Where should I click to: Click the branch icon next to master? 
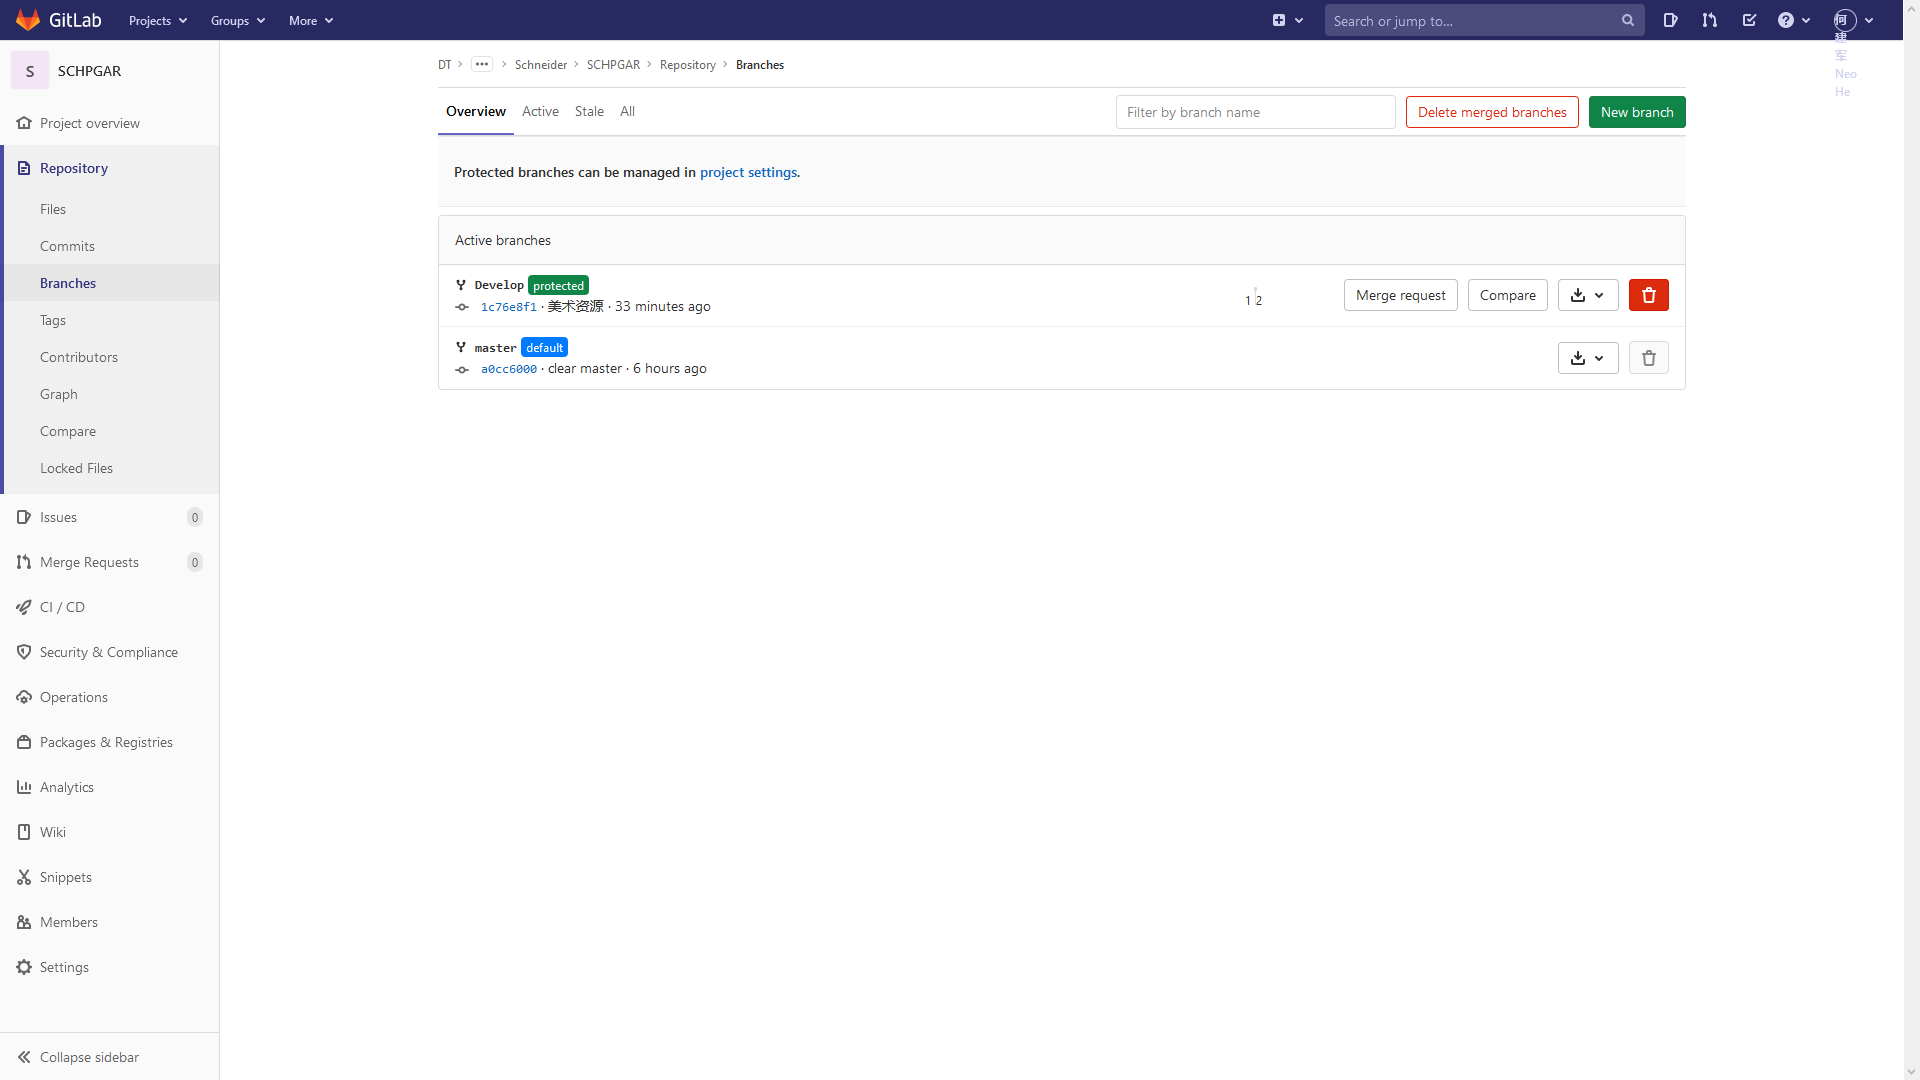461,347
